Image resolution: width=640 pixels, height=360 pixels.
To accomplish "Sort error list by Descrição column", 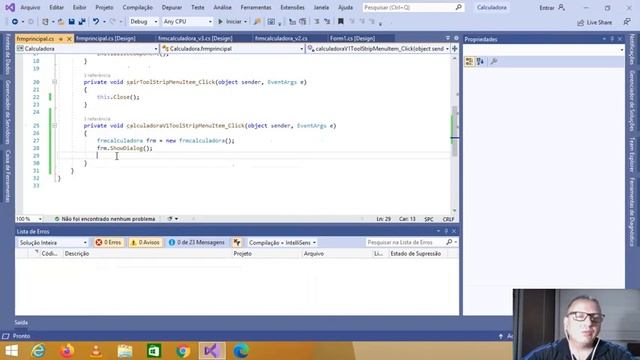I will (147, 253).
